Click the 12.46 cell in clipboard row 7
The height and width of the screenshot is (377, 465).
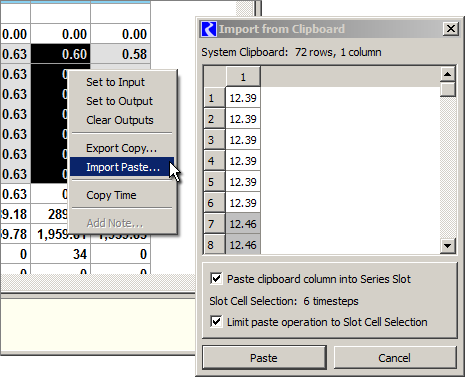point(243,224)
